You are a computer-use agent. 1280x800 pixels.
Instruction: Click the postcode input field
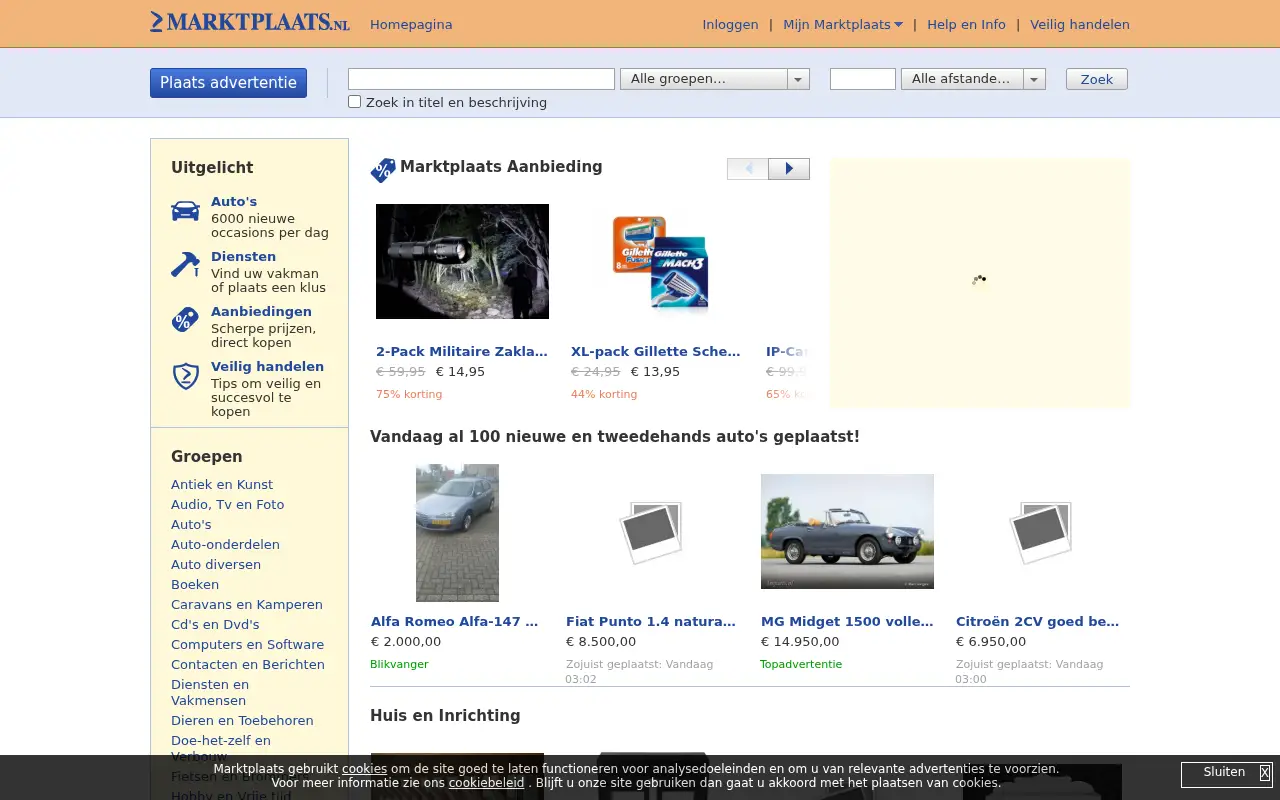tap(862, 79)
